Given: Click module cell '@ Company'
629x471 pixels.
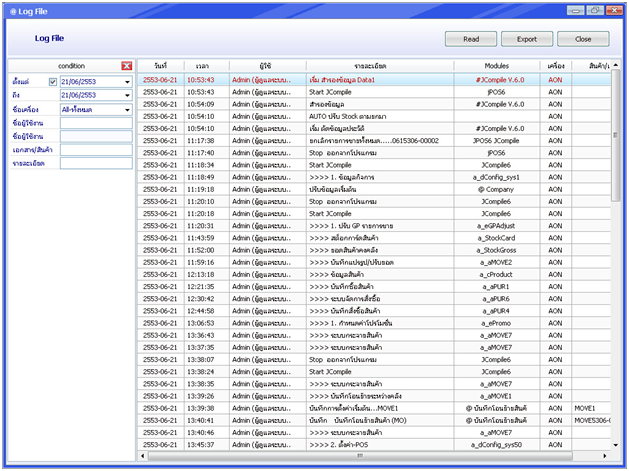Looking at the screenshot, I should 497,189.
